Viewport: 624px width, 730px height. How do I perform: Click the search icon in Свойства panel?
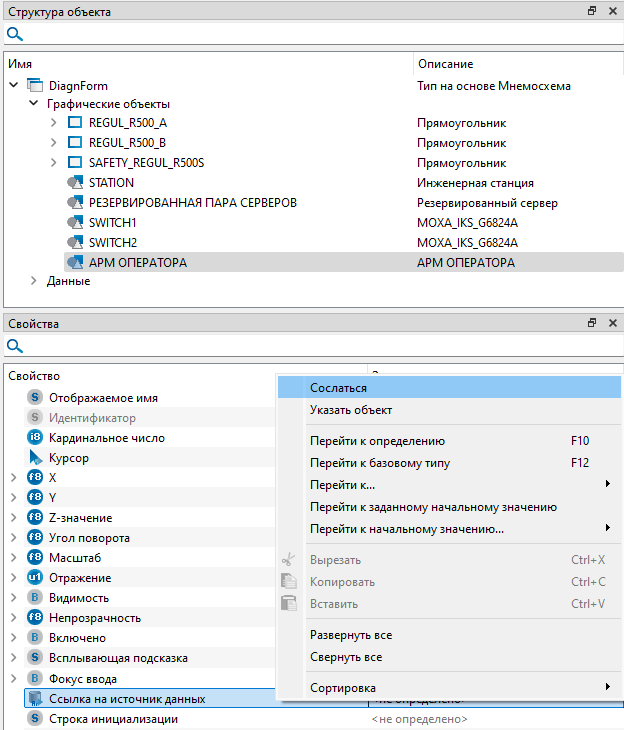(x=15, y=346)
